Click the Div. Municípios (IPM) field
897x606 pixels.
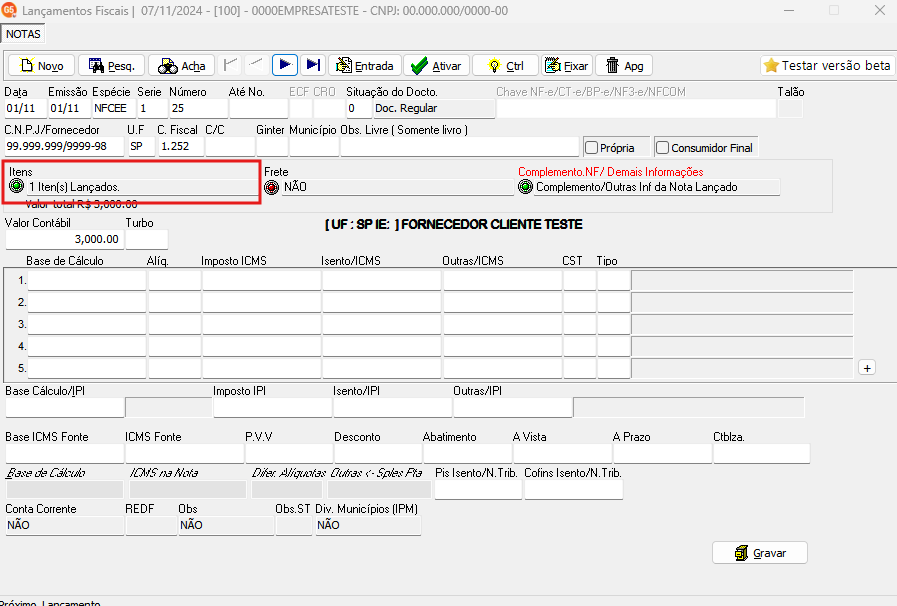pyautogui.click(x=368, y=525)
